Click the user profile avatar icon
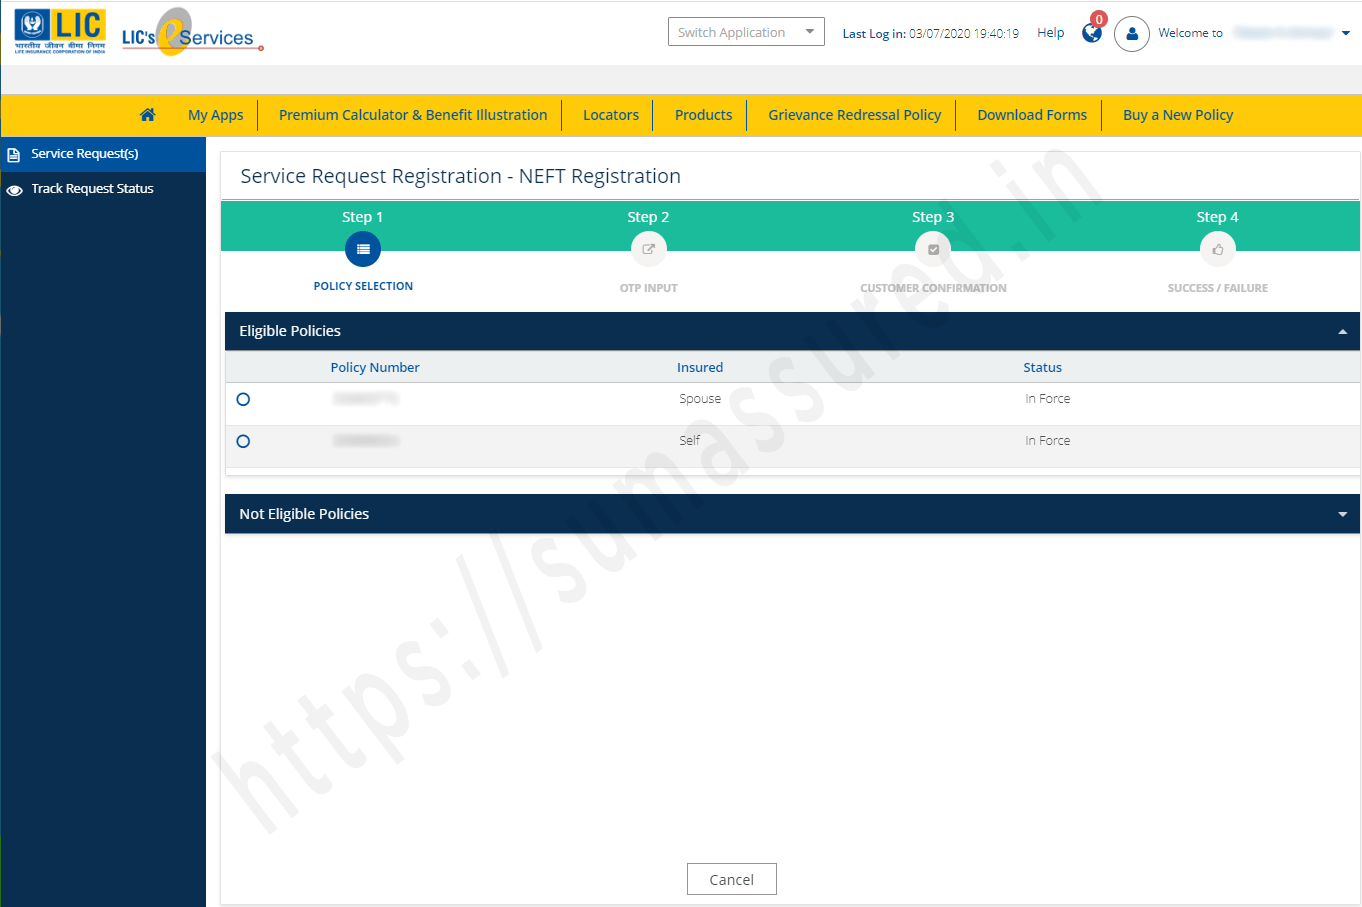Screen dimensions: 1362x907 (1132, 35)
